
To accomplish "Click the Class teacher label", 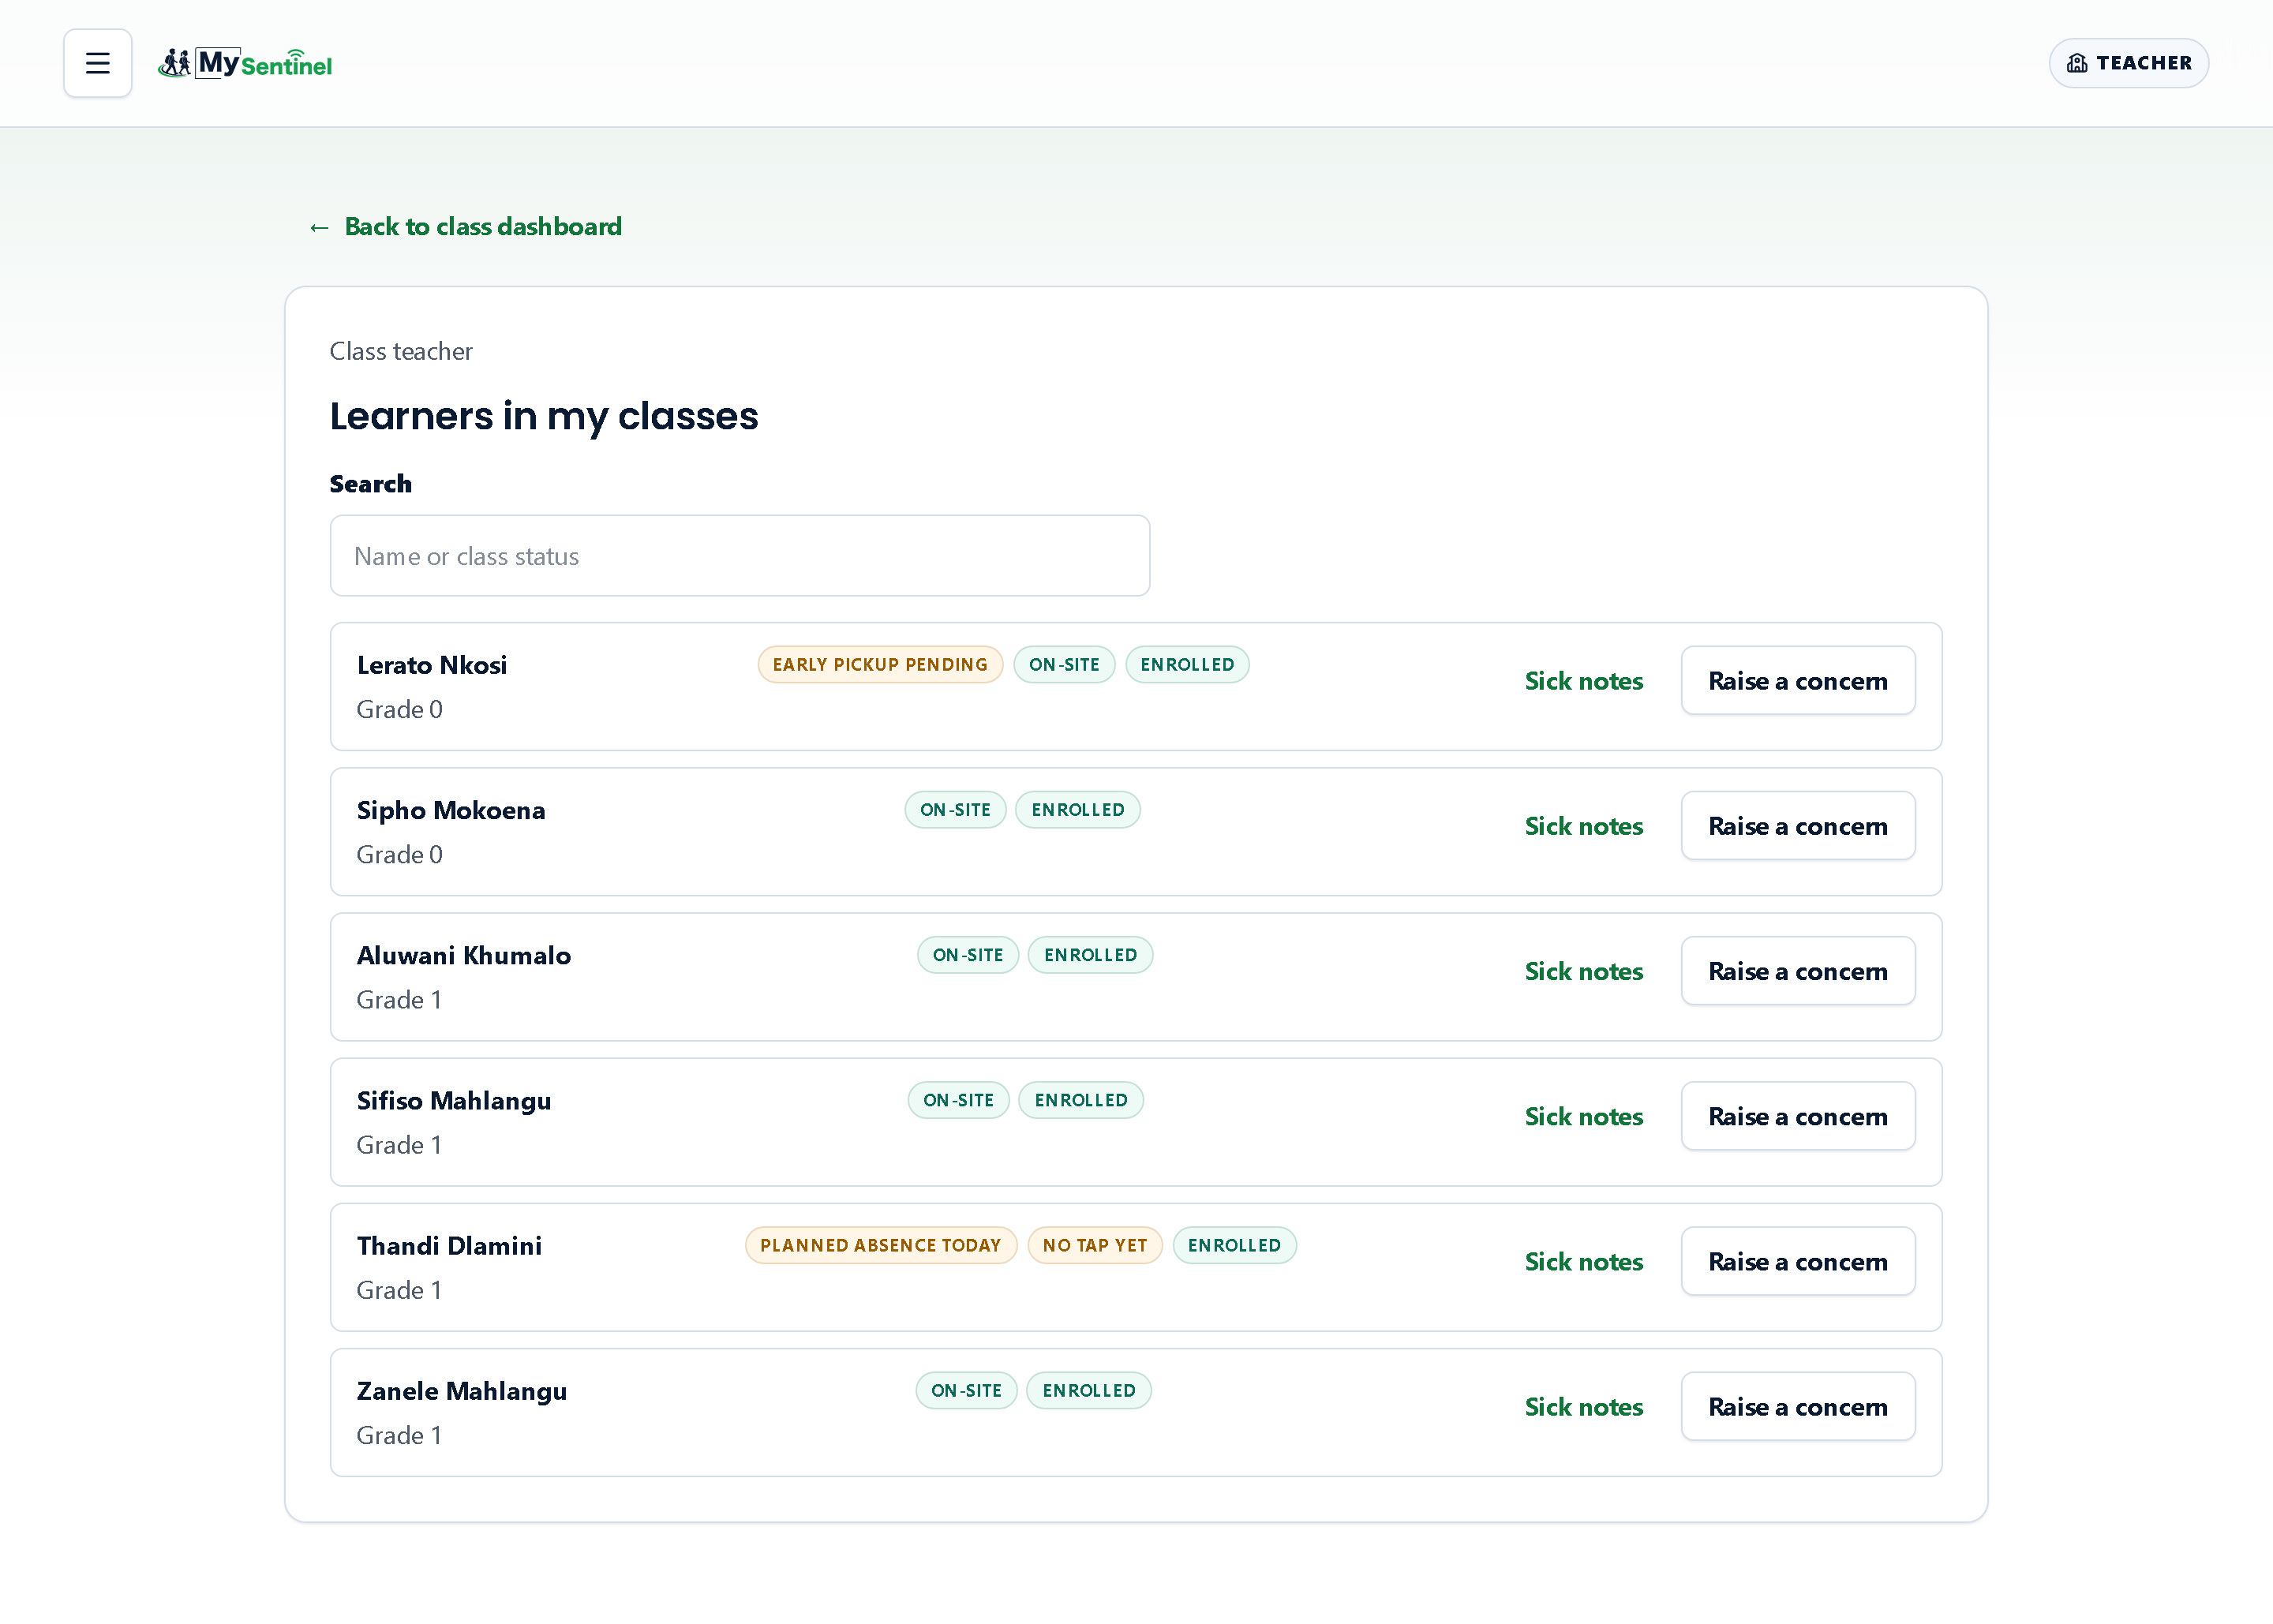I will 401,351.
